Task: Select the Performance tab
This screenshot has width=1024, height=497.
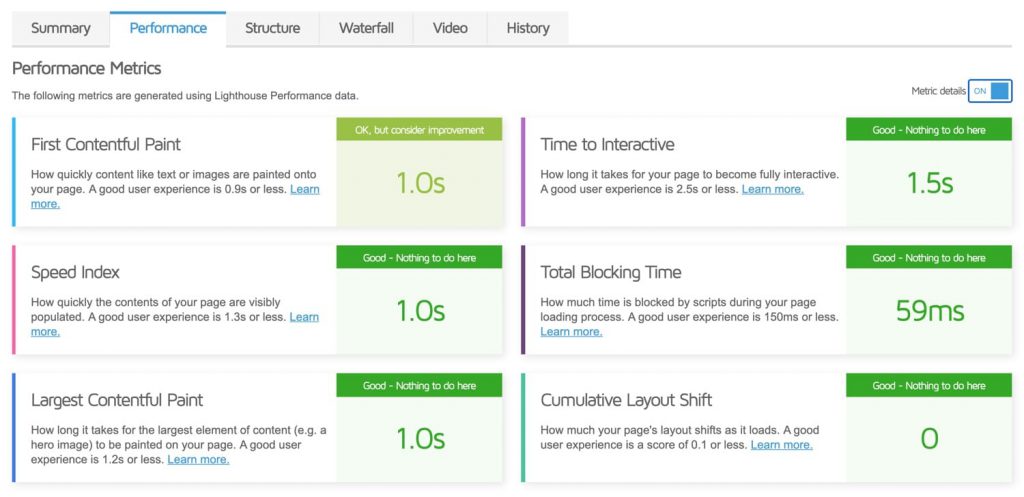Action: pos(168,28)
